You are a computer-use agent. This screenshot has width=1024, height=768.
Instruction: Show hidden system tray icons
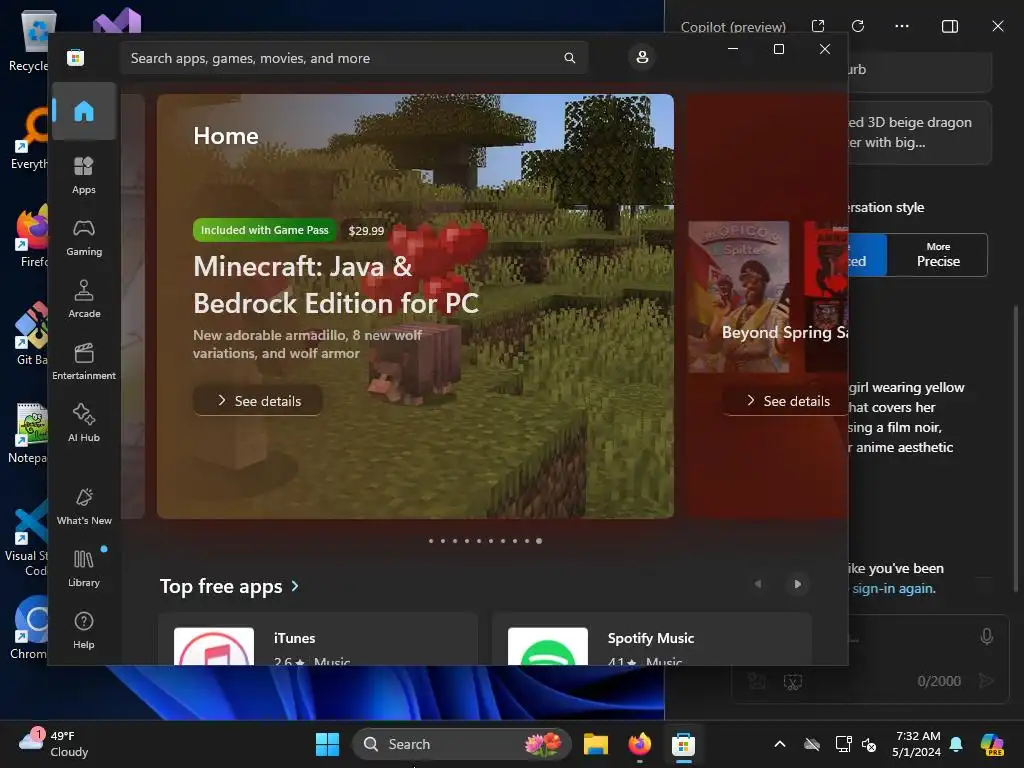(780, 744)
